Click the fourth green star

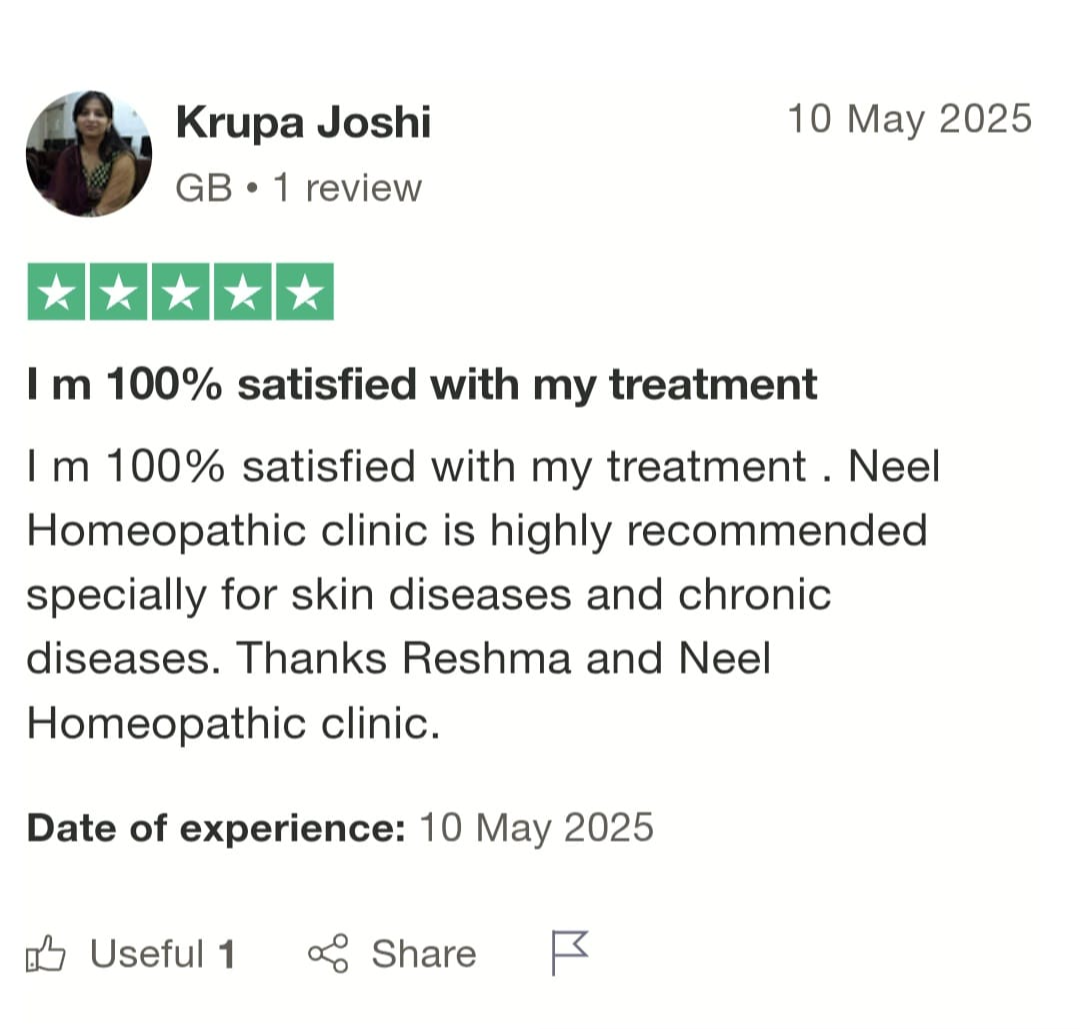point(243,292)
